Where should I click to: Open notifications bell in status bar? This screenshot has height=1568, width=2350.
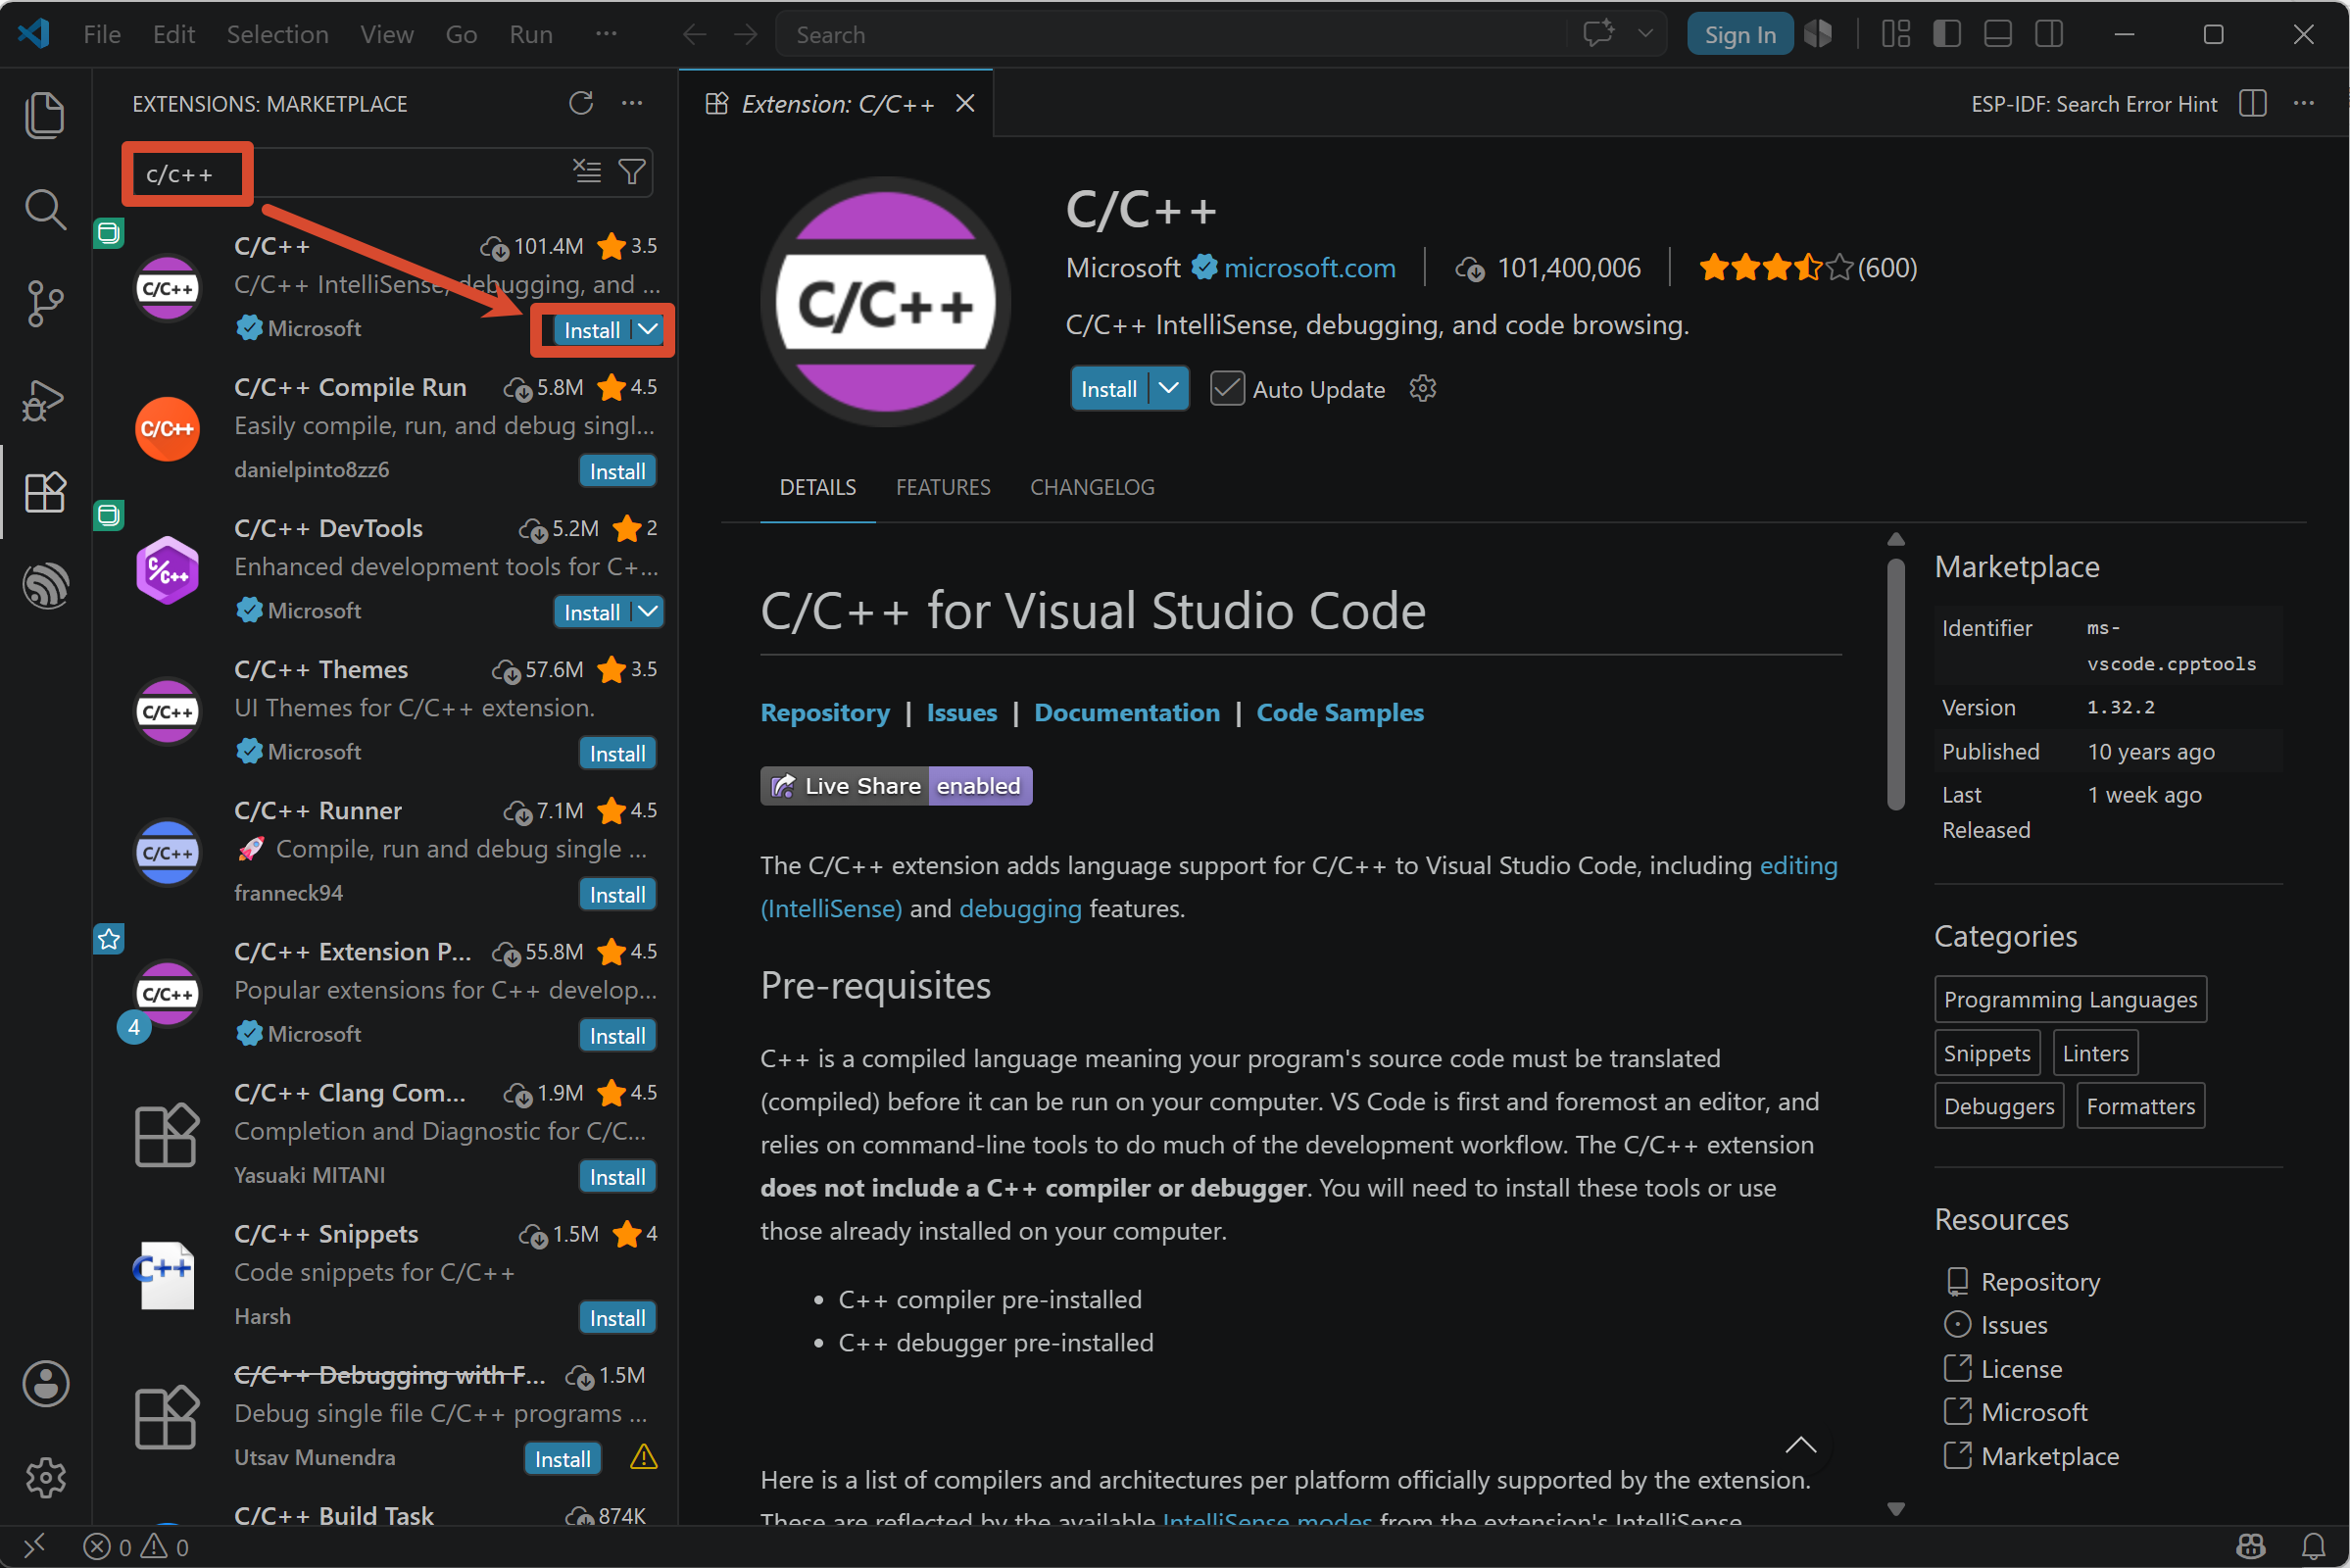point(2313,1547)
